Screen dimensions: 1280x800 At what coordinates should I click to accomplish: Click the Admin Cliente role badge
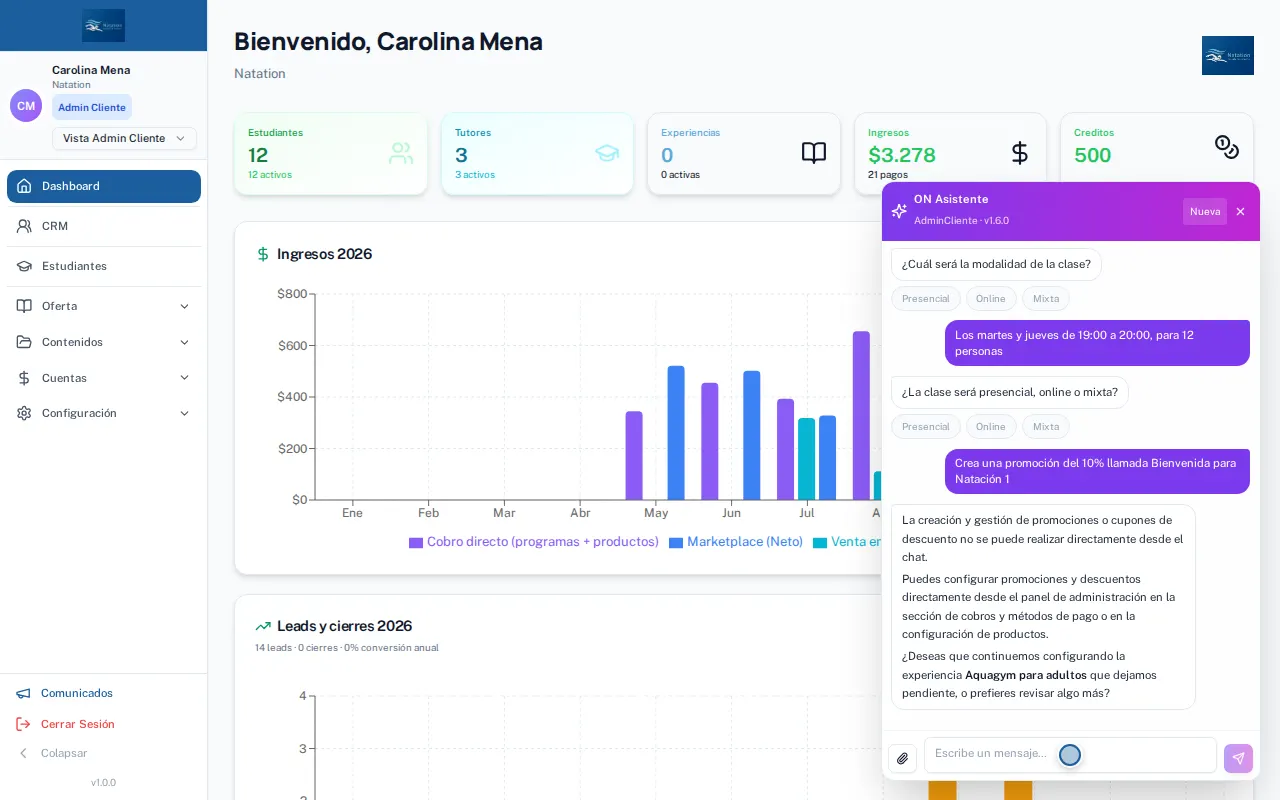[92, 107]
